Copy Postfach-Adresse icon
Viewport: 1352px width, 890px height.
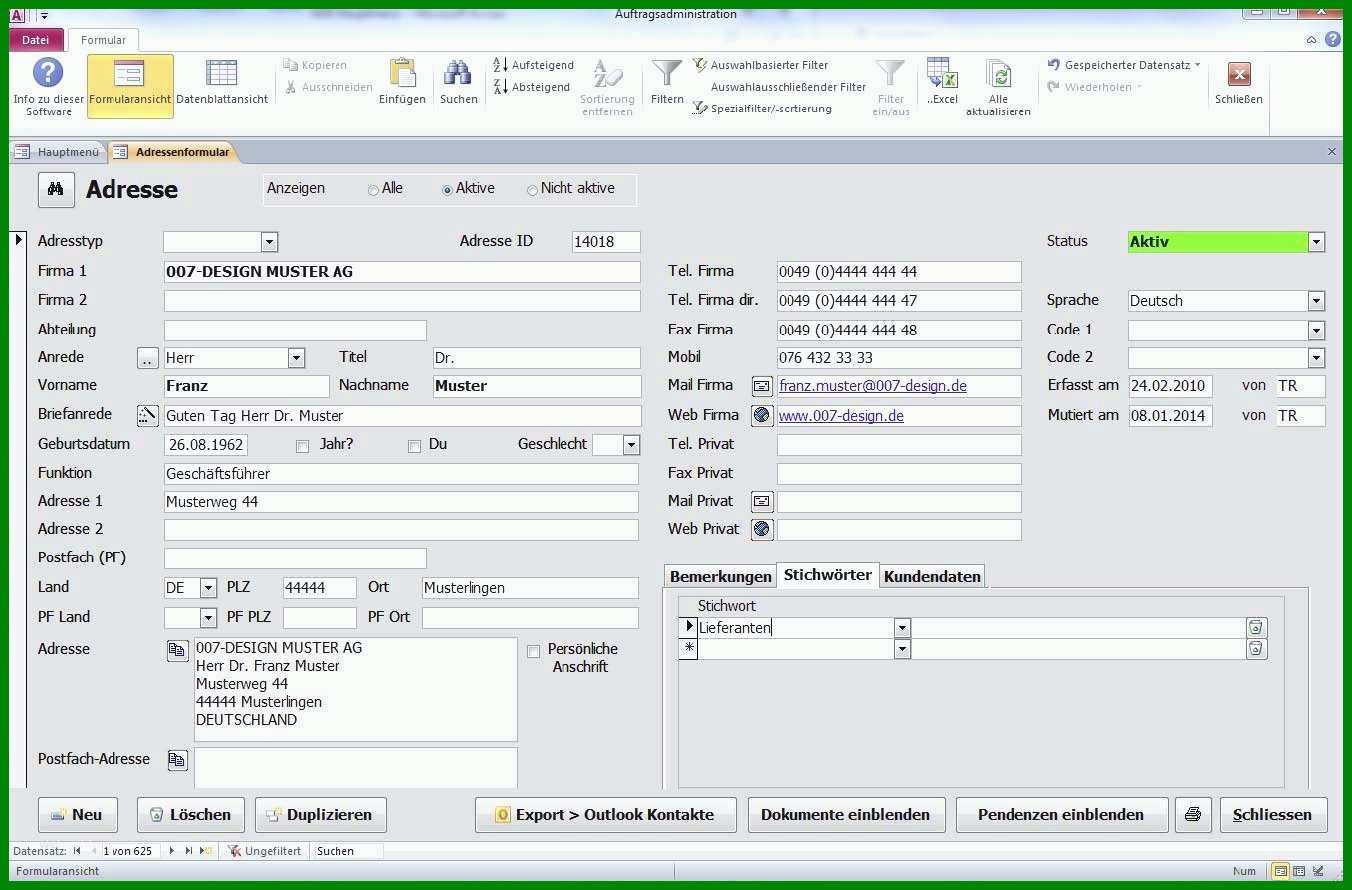pos(177,760)
